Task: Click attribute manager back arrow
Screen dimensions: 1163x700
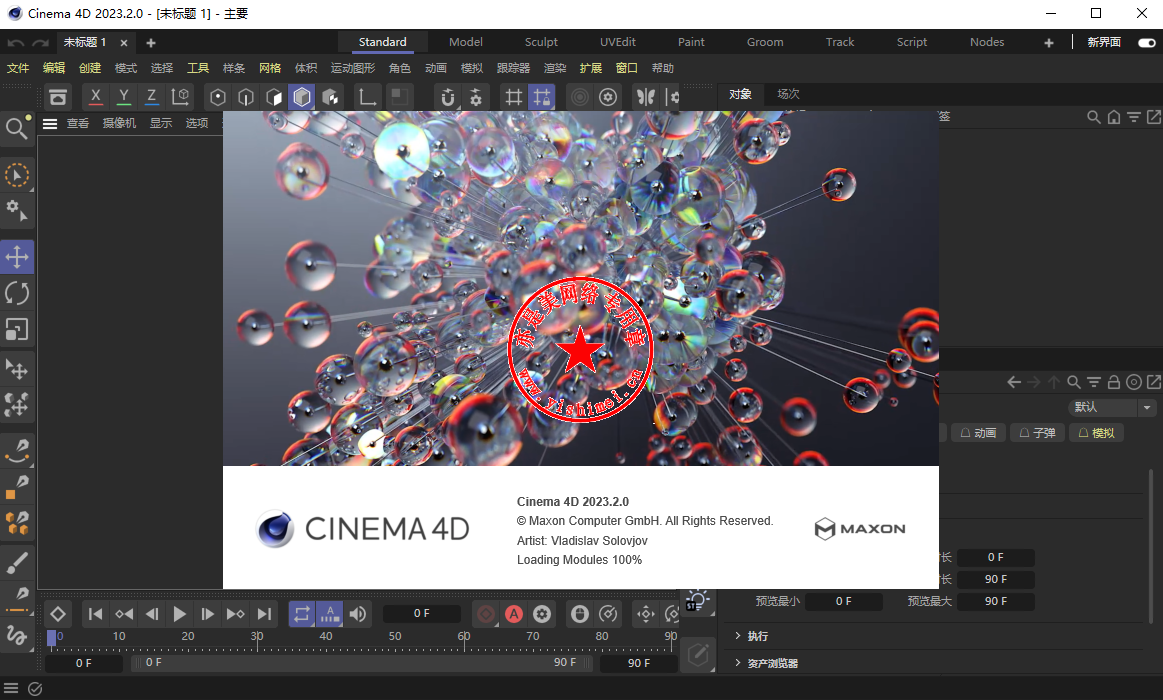Action: 1014,383
